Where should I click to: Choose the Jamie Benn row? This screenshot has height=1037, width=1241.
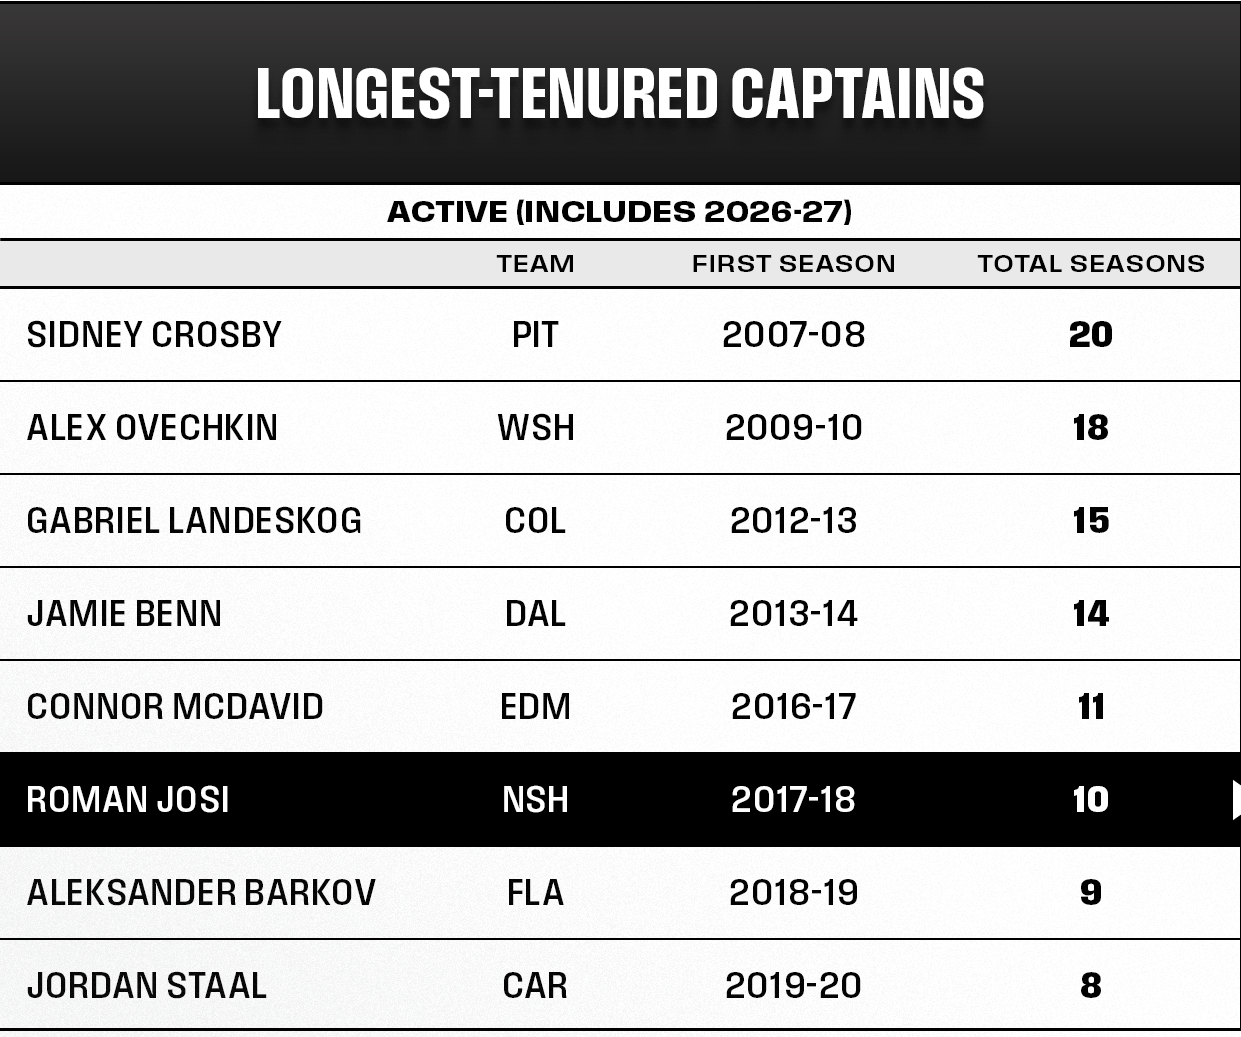click(x=620, y=614)
